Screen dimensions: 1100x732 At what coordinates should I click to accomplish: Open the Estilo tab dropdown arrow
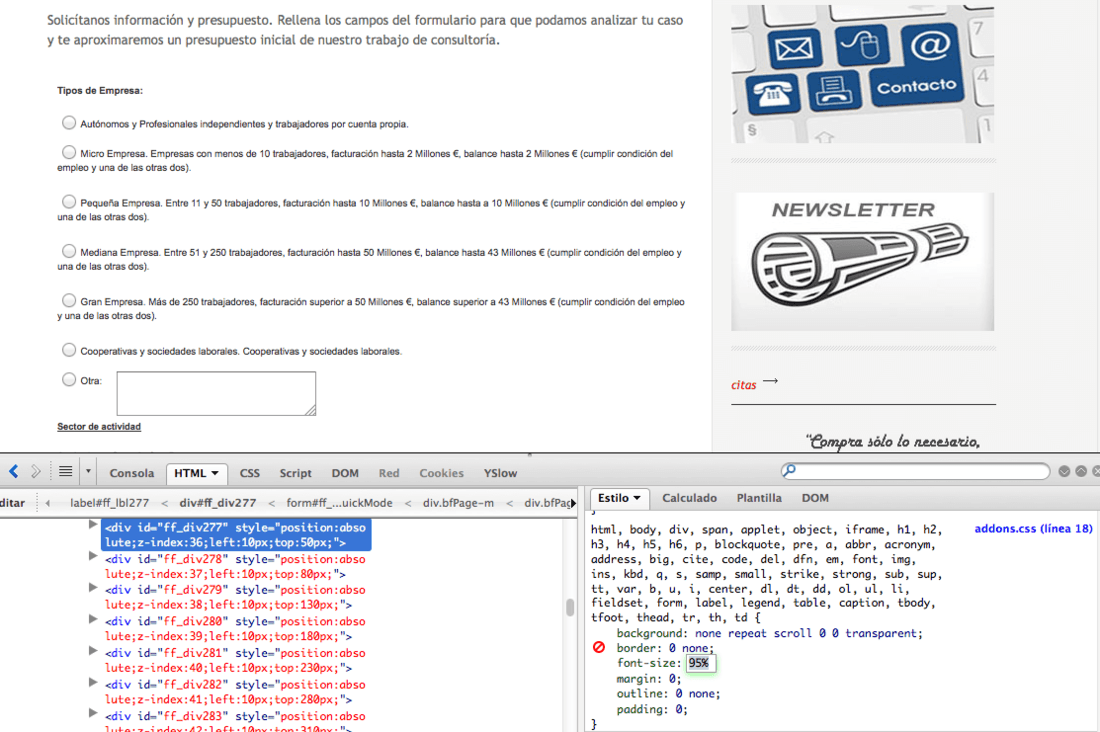click(x=637, y=498)
